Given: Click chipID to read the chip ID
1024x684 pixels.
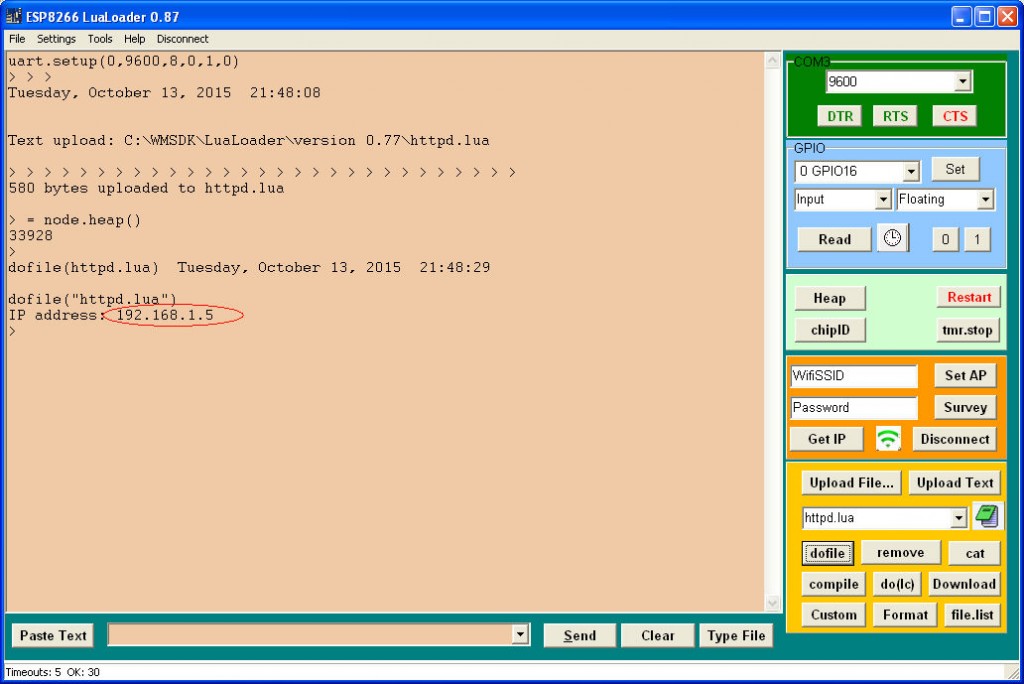Looking at the screenshot, I should [x=829, y=329].
